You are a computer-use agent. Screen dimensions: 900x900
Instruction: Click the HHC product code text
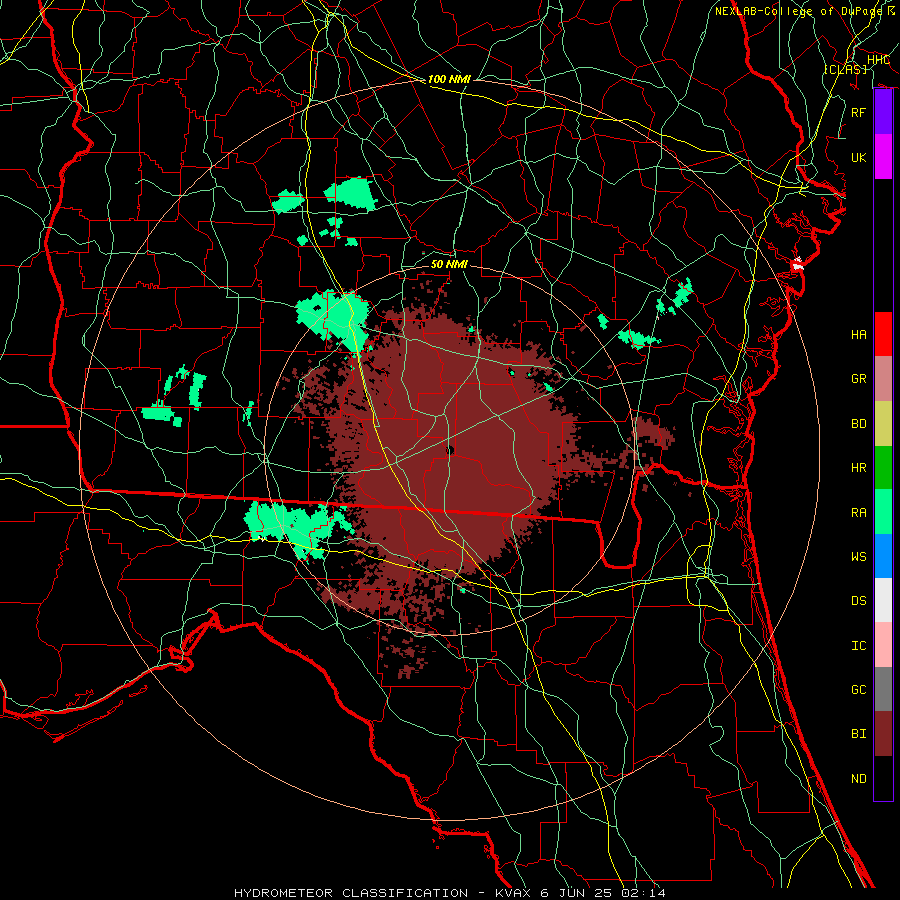coord(878,60)
